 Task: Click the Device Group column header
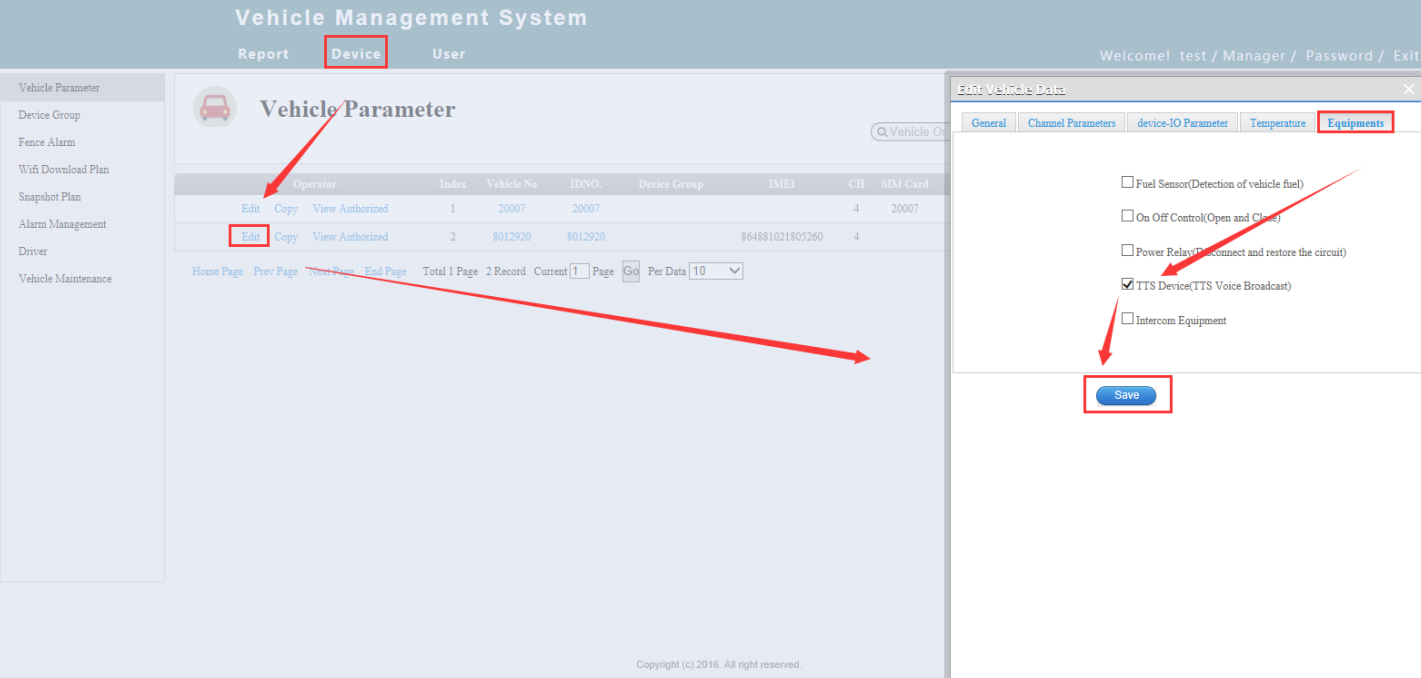[671, 184]
